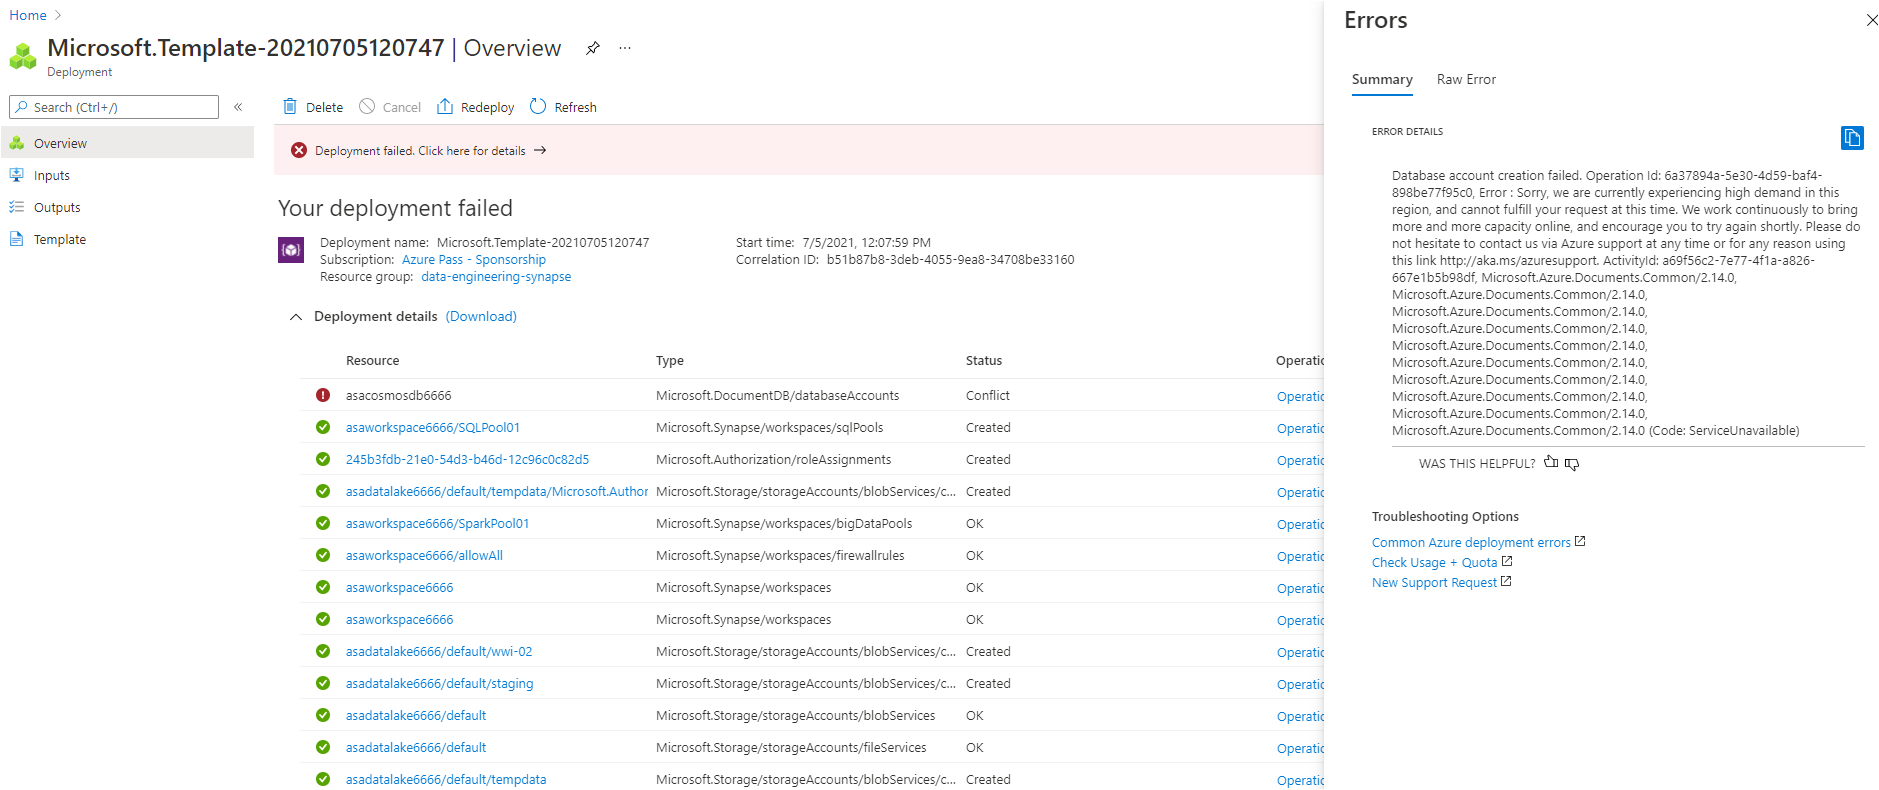Open asaworkspace6666/SparkPool01 resource

(x=437, y=523)
